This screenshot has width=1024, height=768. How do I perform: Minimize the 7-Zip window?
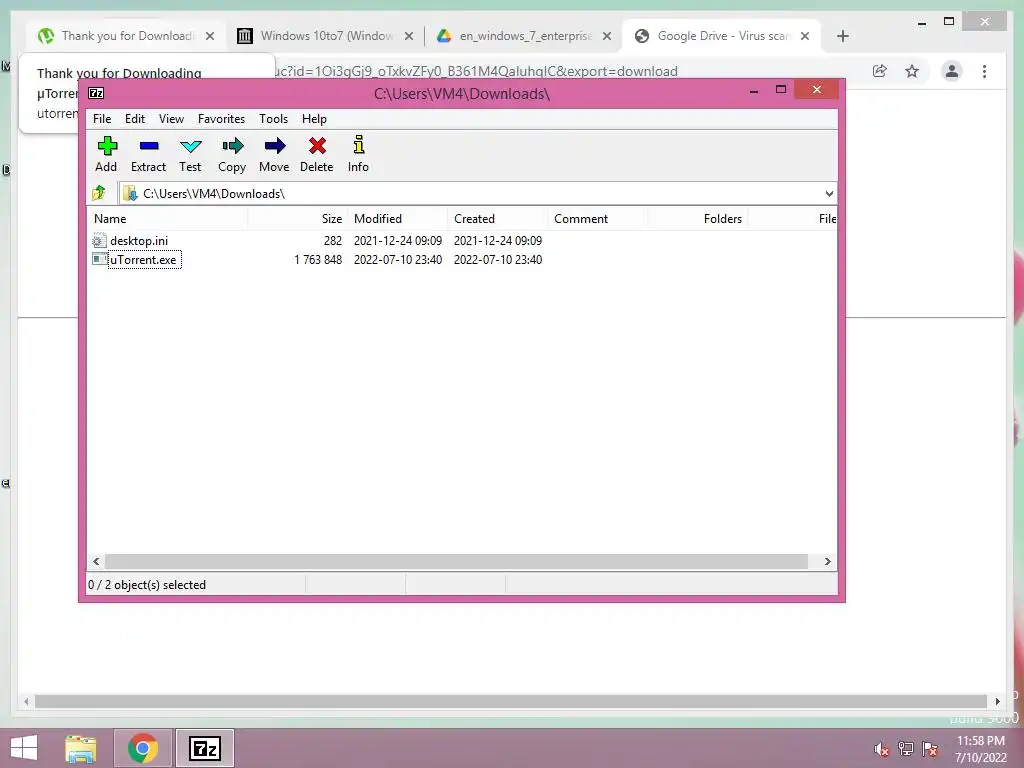click(x=754, y=91)
